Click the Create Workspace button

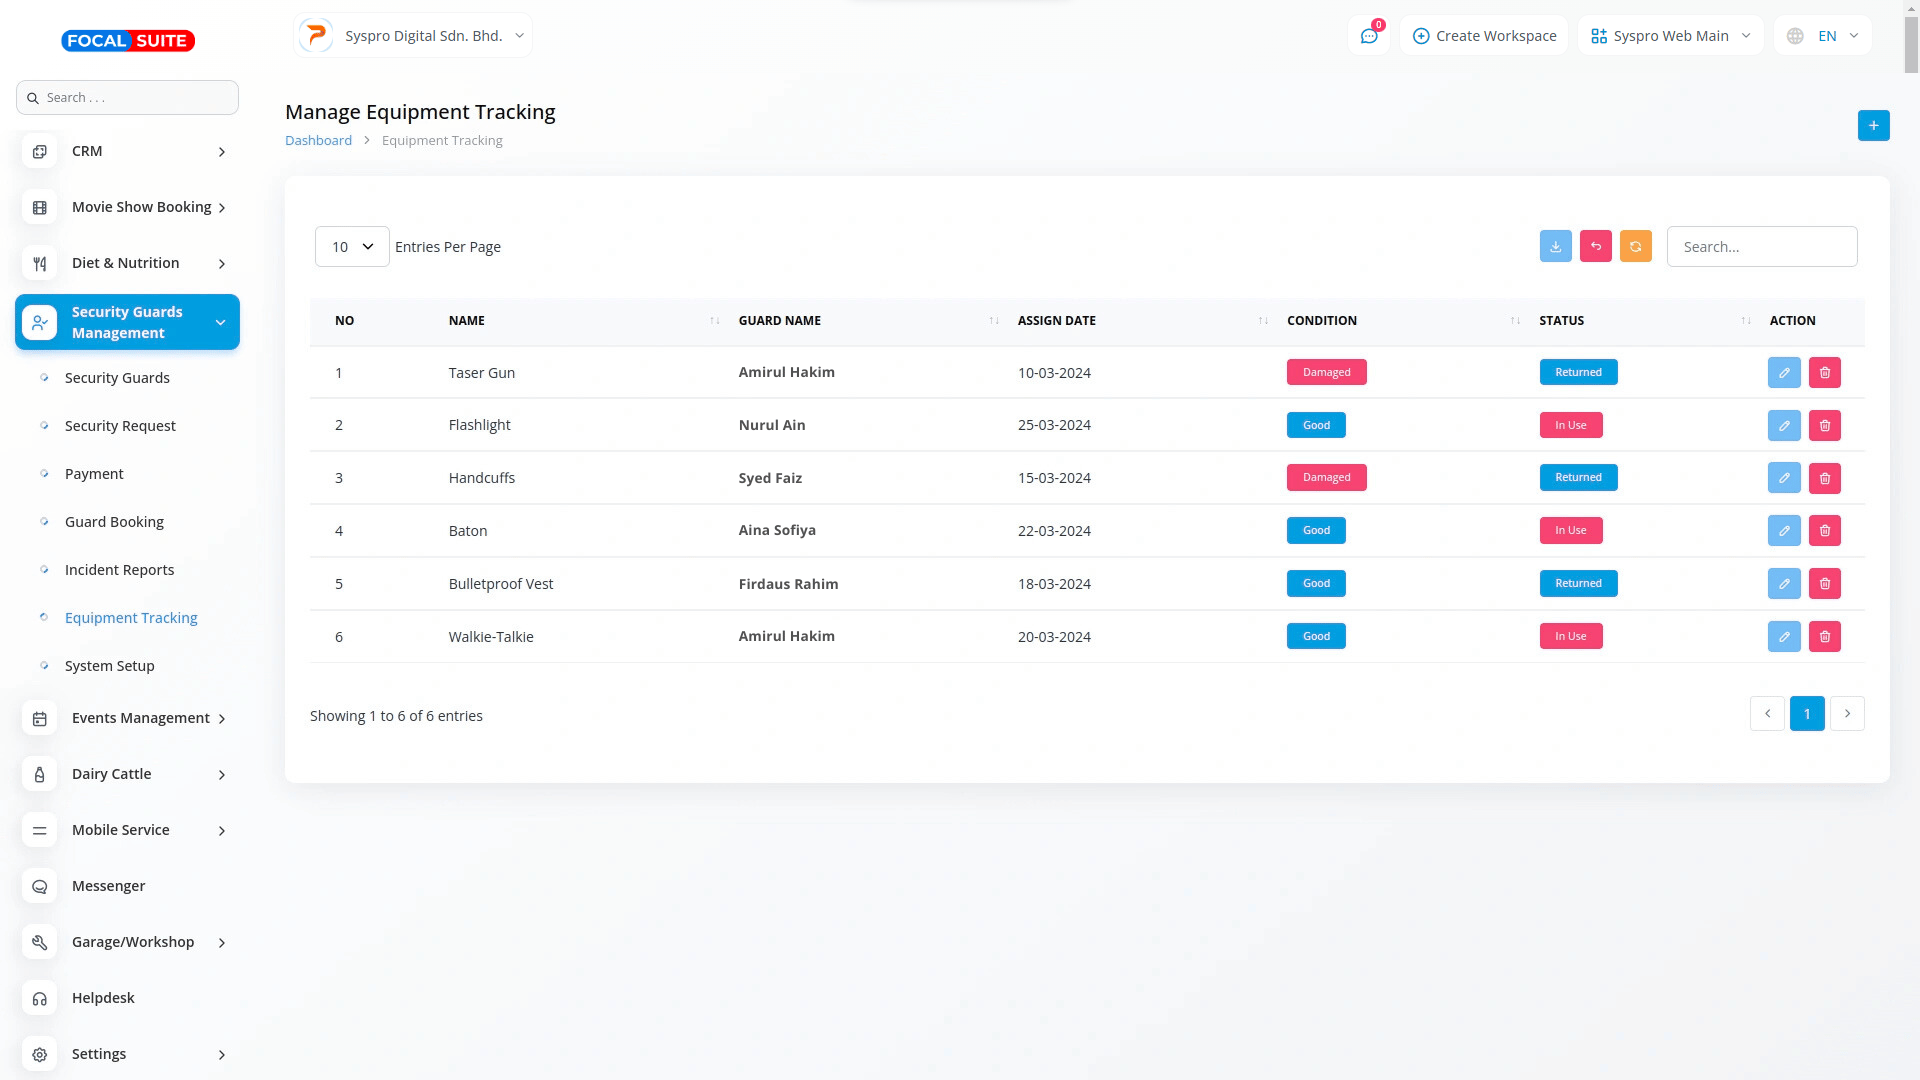(1484, 36)
